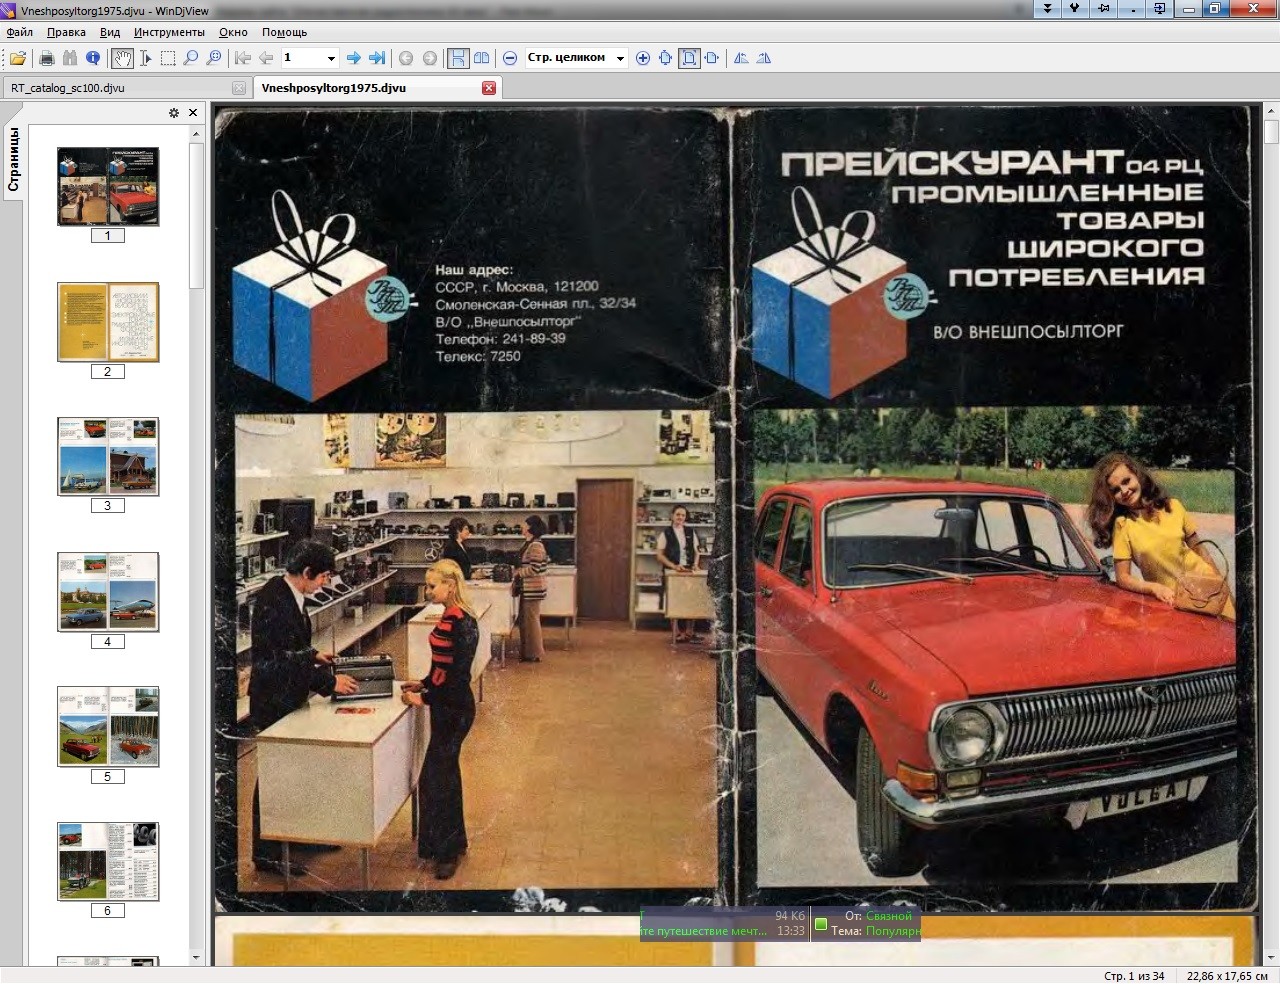Zoom out with the minus icon

510,58
